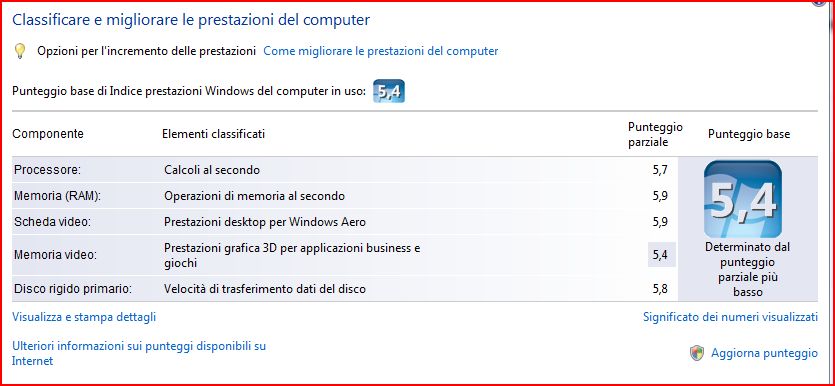The width and height of the screenshot is (835, 386).
Task: Open Come migliorare le prestazioni del computer
Action: (x=381, y=51)
